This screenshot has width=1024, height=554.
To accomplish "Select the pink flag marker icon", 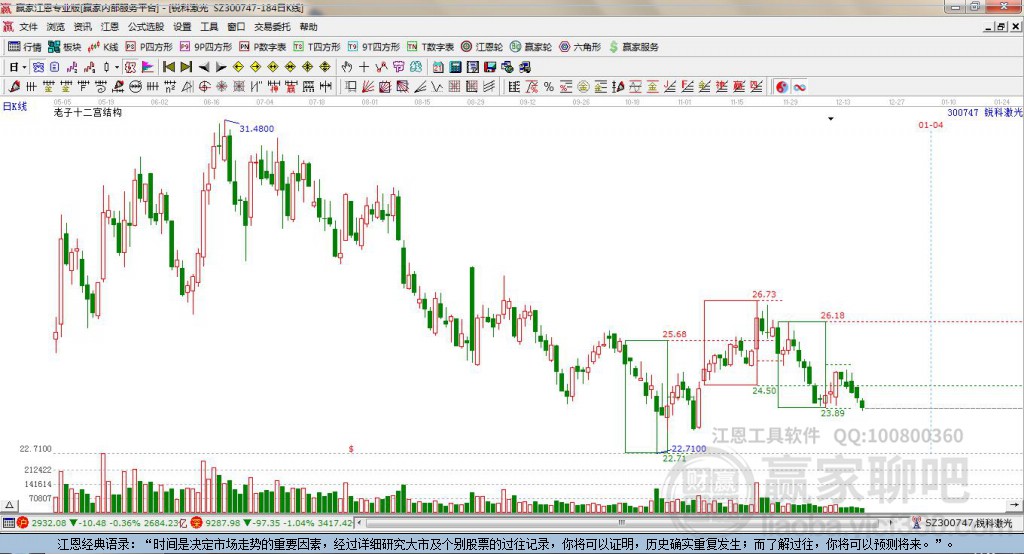I will (148, 67).
